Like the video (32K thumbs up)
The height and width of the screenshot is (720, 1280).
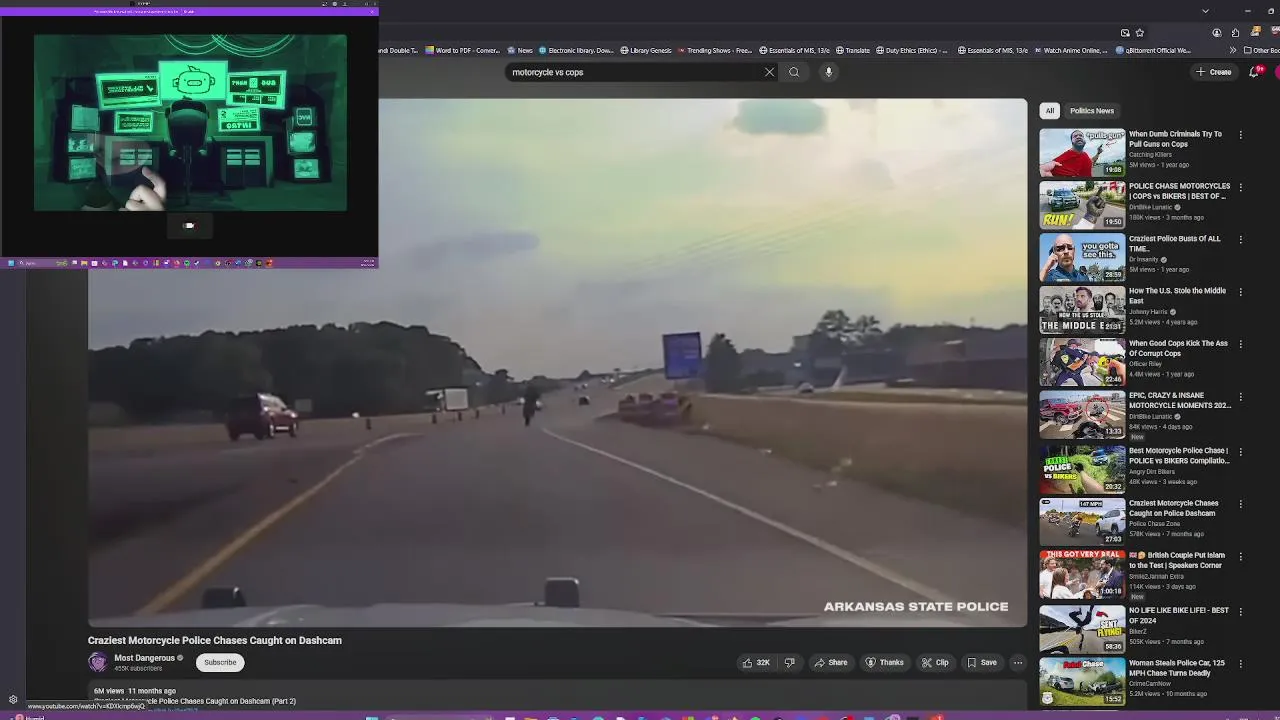755,662
